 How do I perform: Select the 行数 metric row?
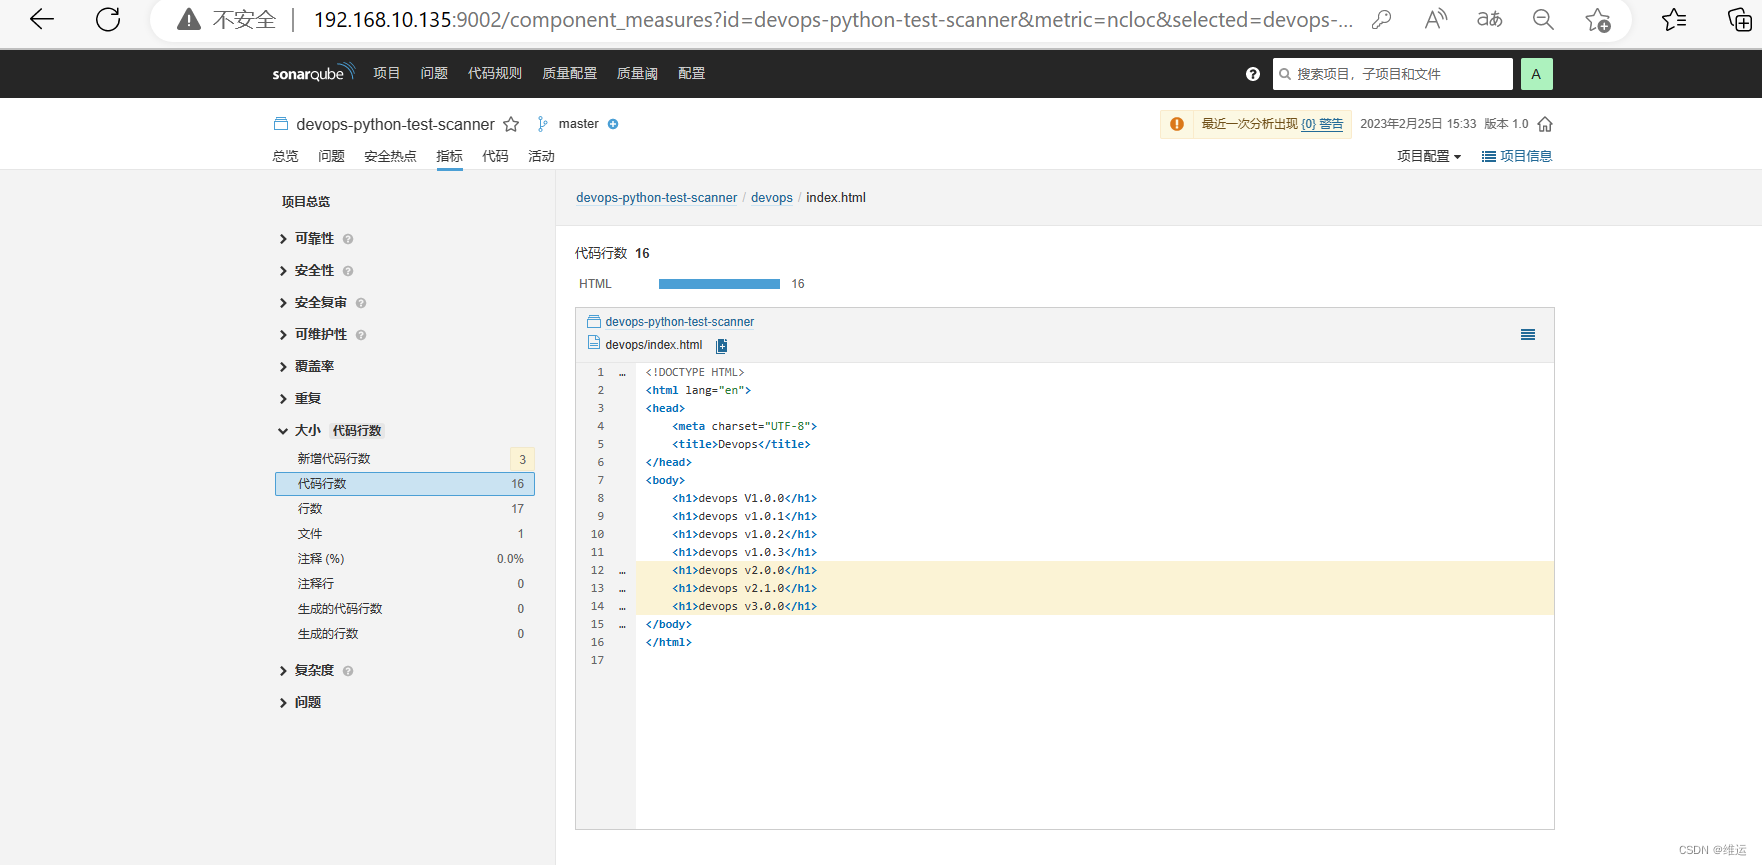click(405, 509)
